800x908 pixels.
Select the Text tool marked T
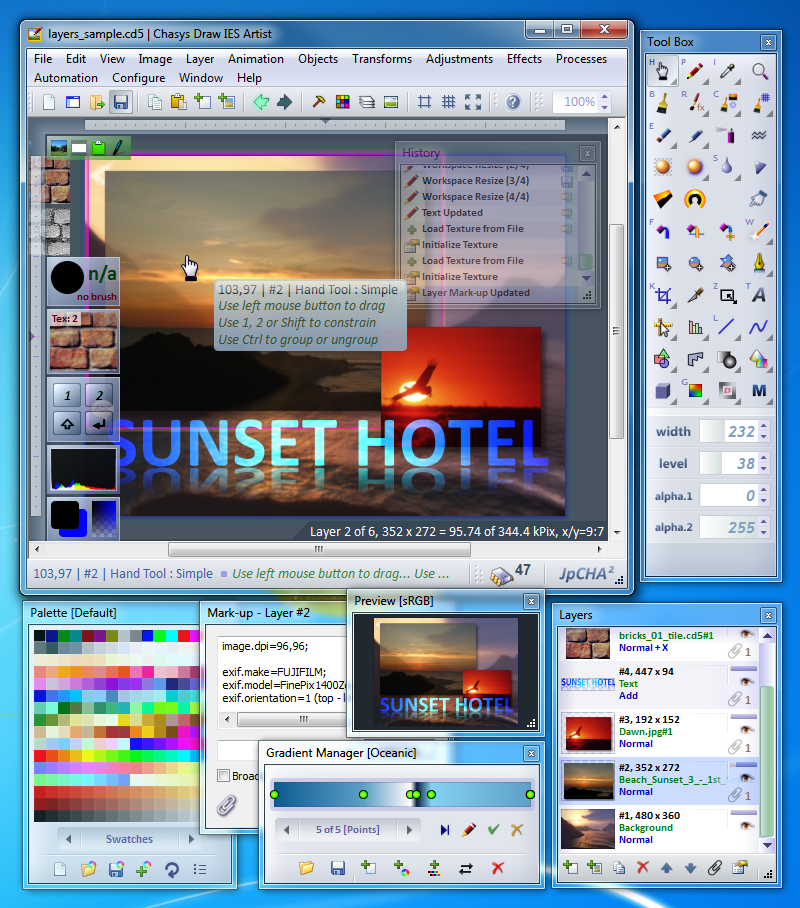759,295
